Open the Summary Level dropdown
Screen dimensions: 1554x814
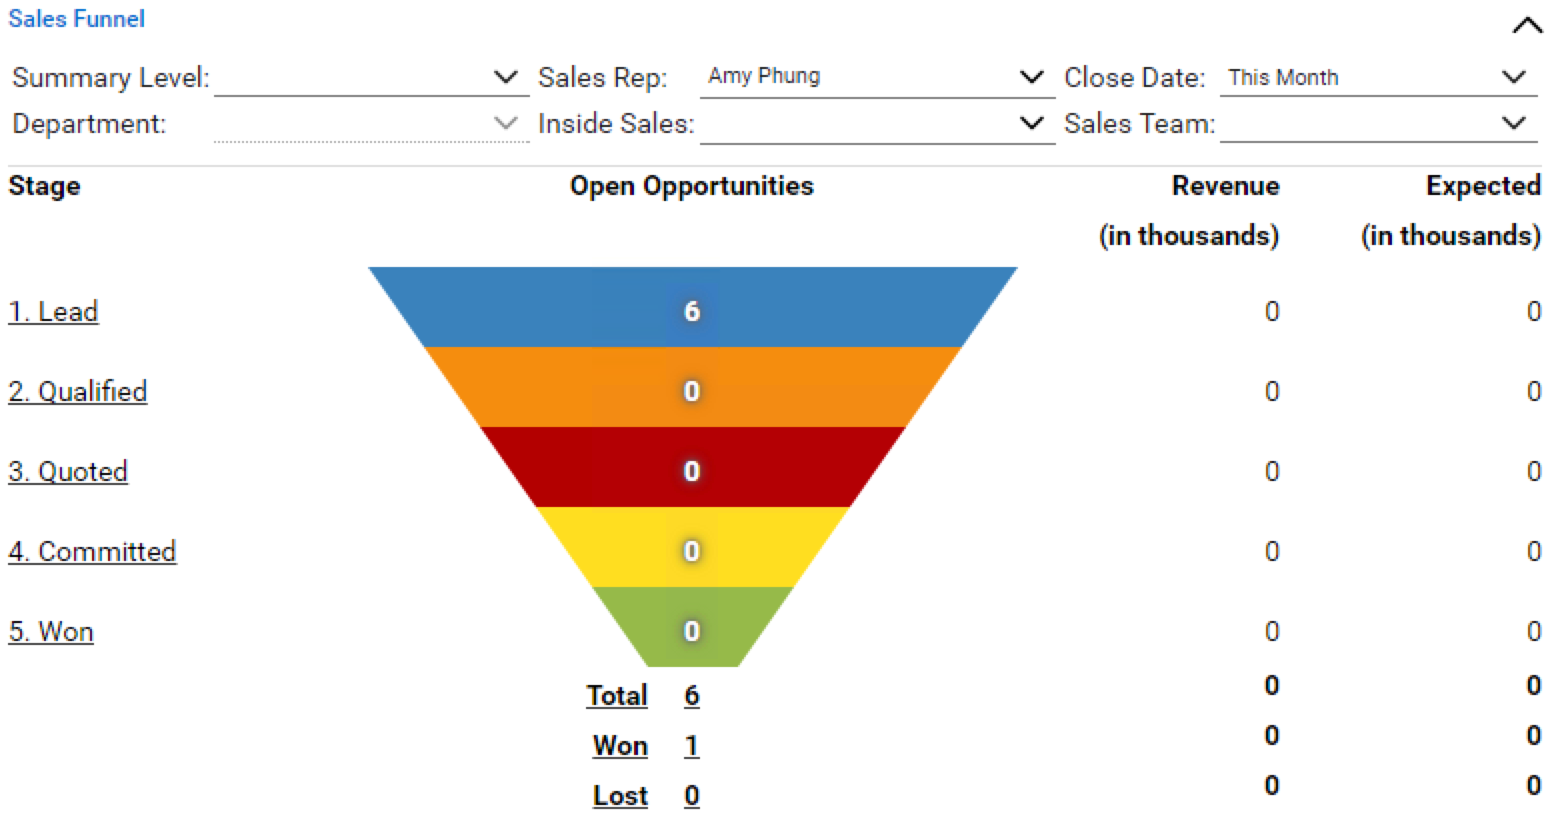click(x=371, y=78)
